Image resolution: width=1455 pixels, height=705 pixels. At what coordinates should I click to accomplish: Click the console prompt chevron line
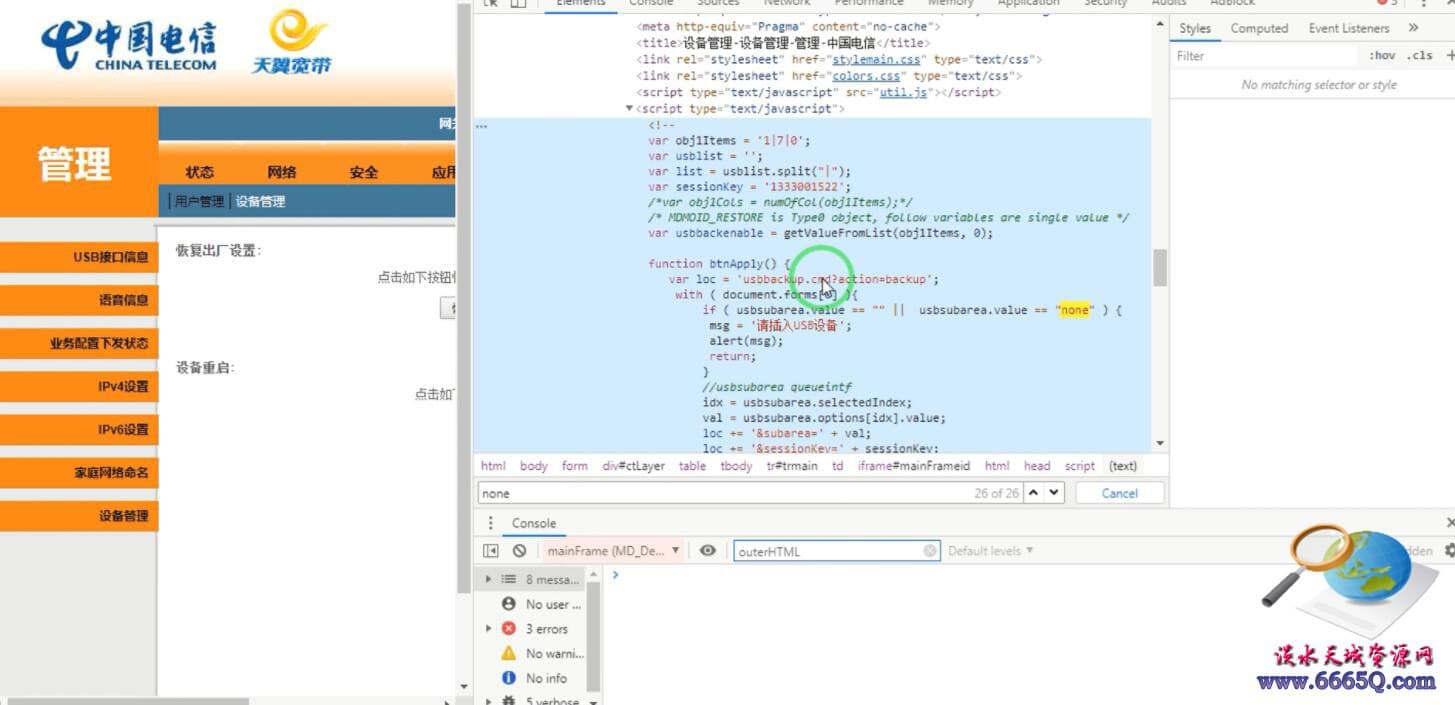[615, 575]
